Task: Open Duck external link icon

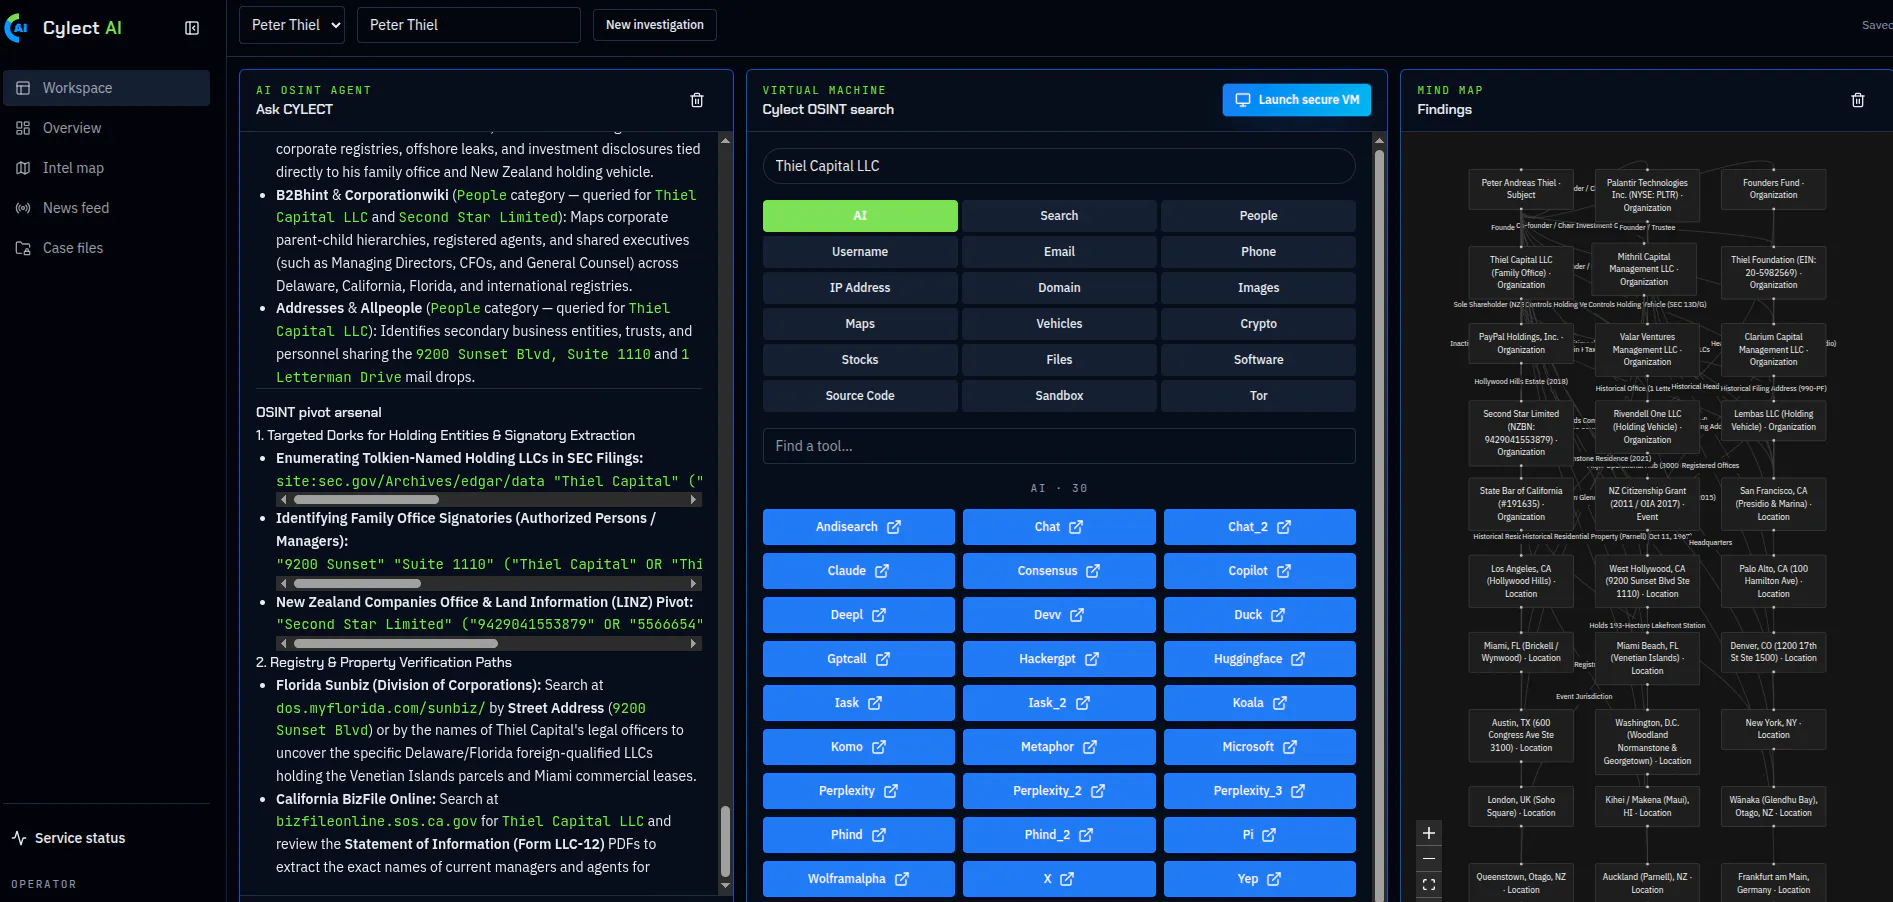Action: (1278, 615)
